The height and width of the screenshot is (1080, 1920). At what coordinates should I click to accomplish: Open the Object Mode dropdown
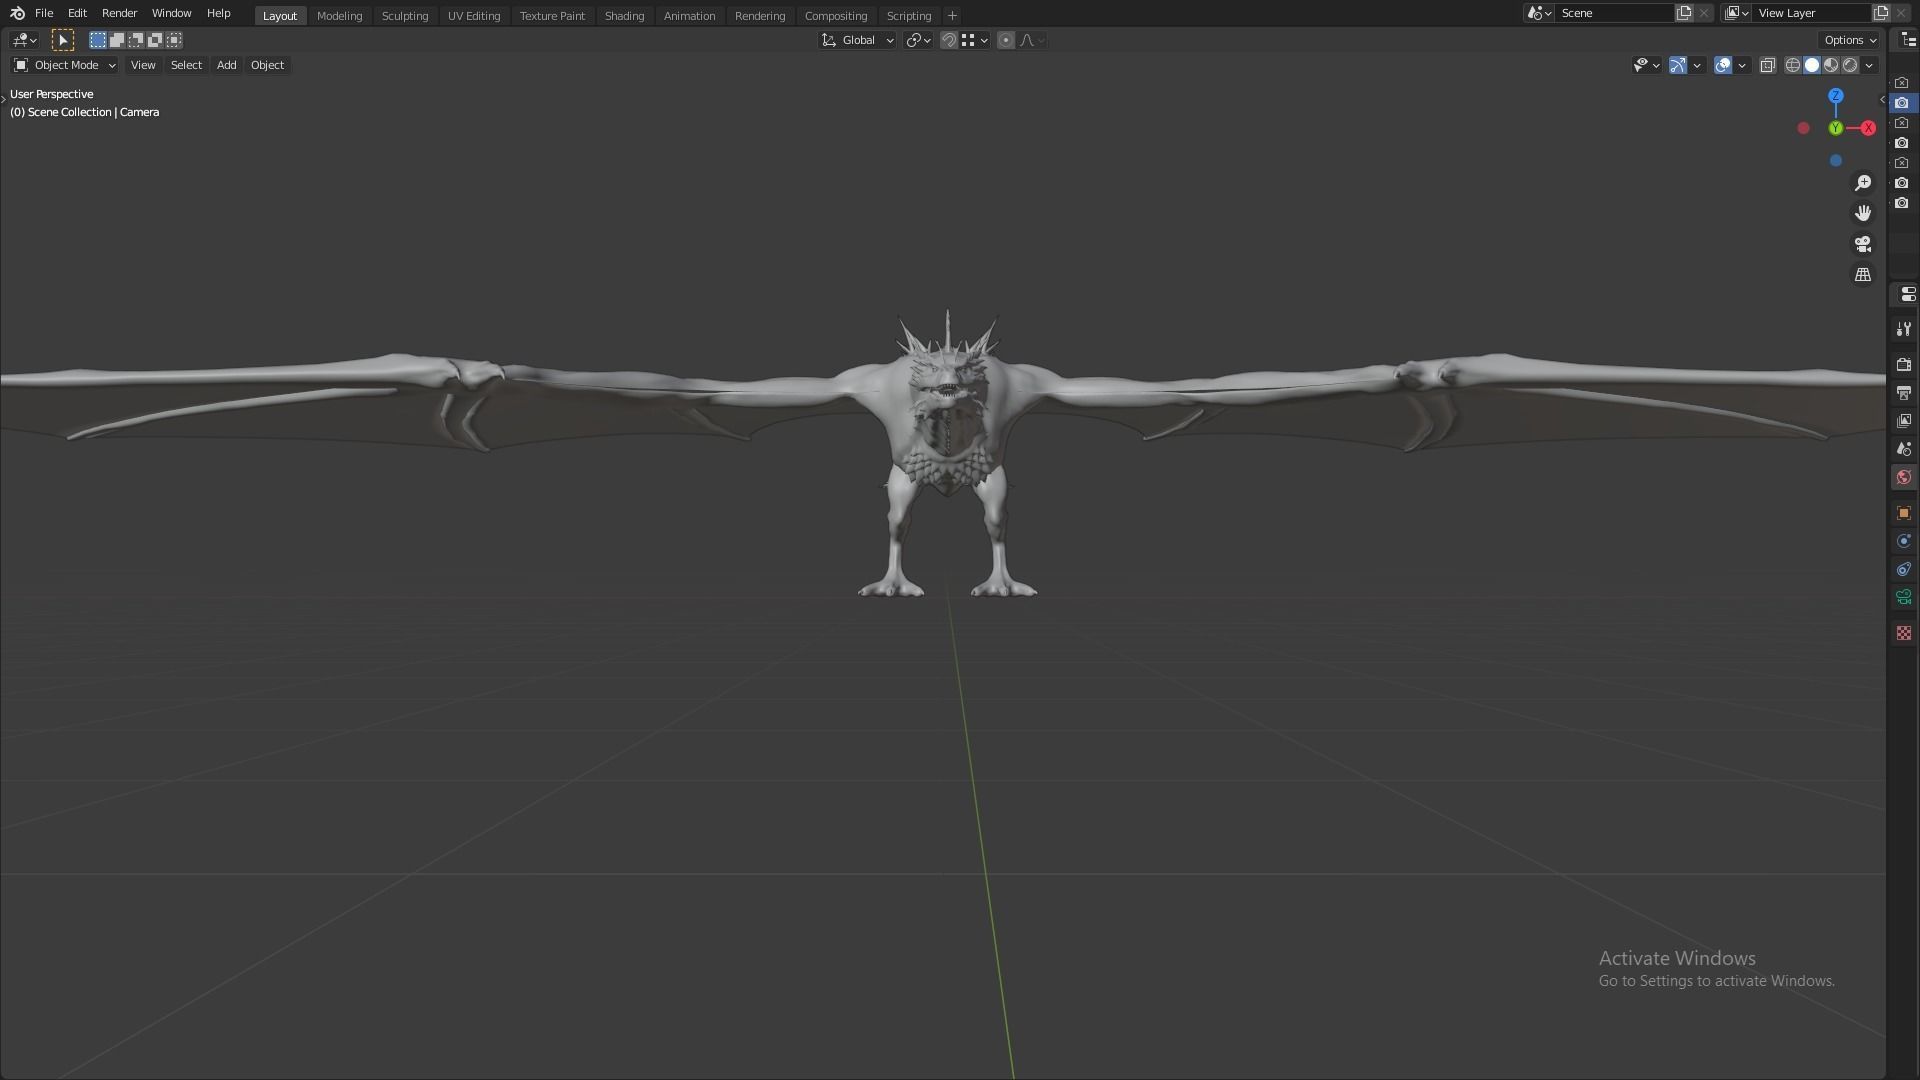pos(65,65)
